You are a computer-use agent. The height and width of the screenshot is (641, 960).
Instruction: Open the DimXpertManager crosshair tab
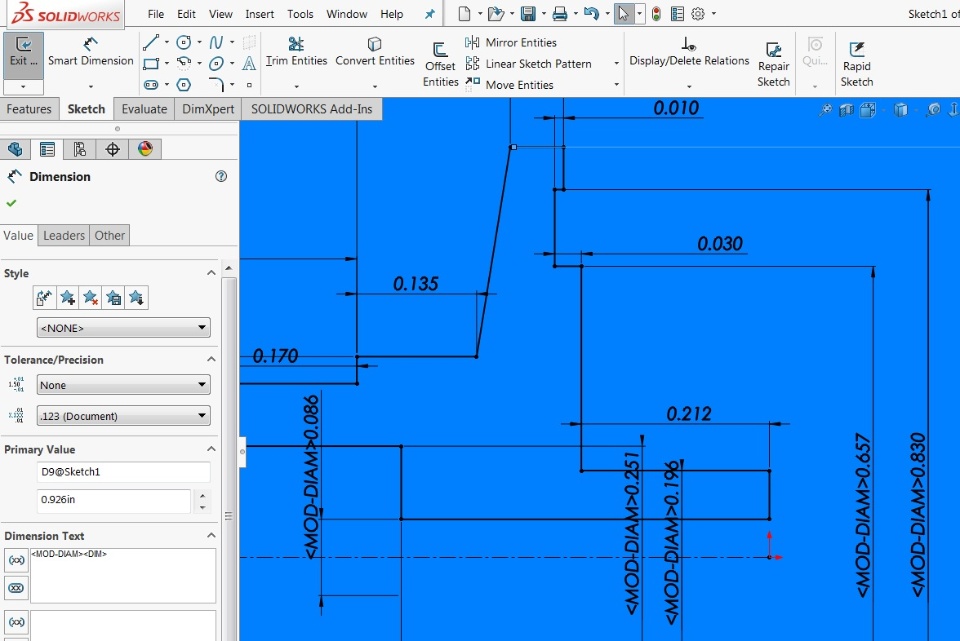pos(113,149)
